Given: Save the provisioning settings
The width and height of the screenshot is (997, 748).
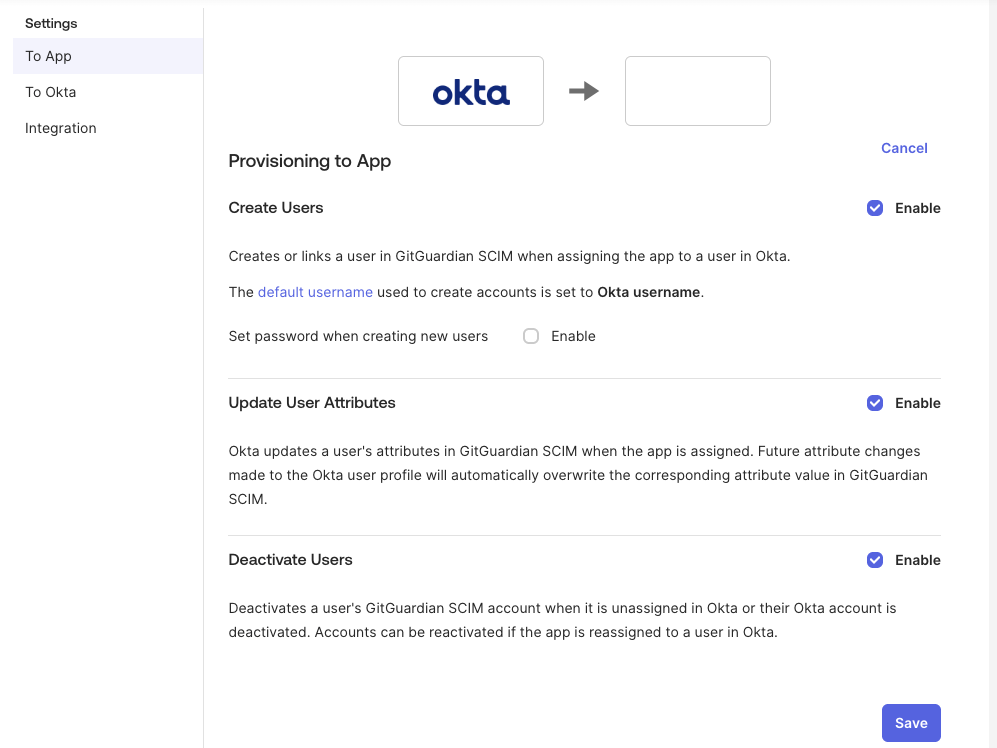Looking at the screenshot, I should [x=910, y=722].
